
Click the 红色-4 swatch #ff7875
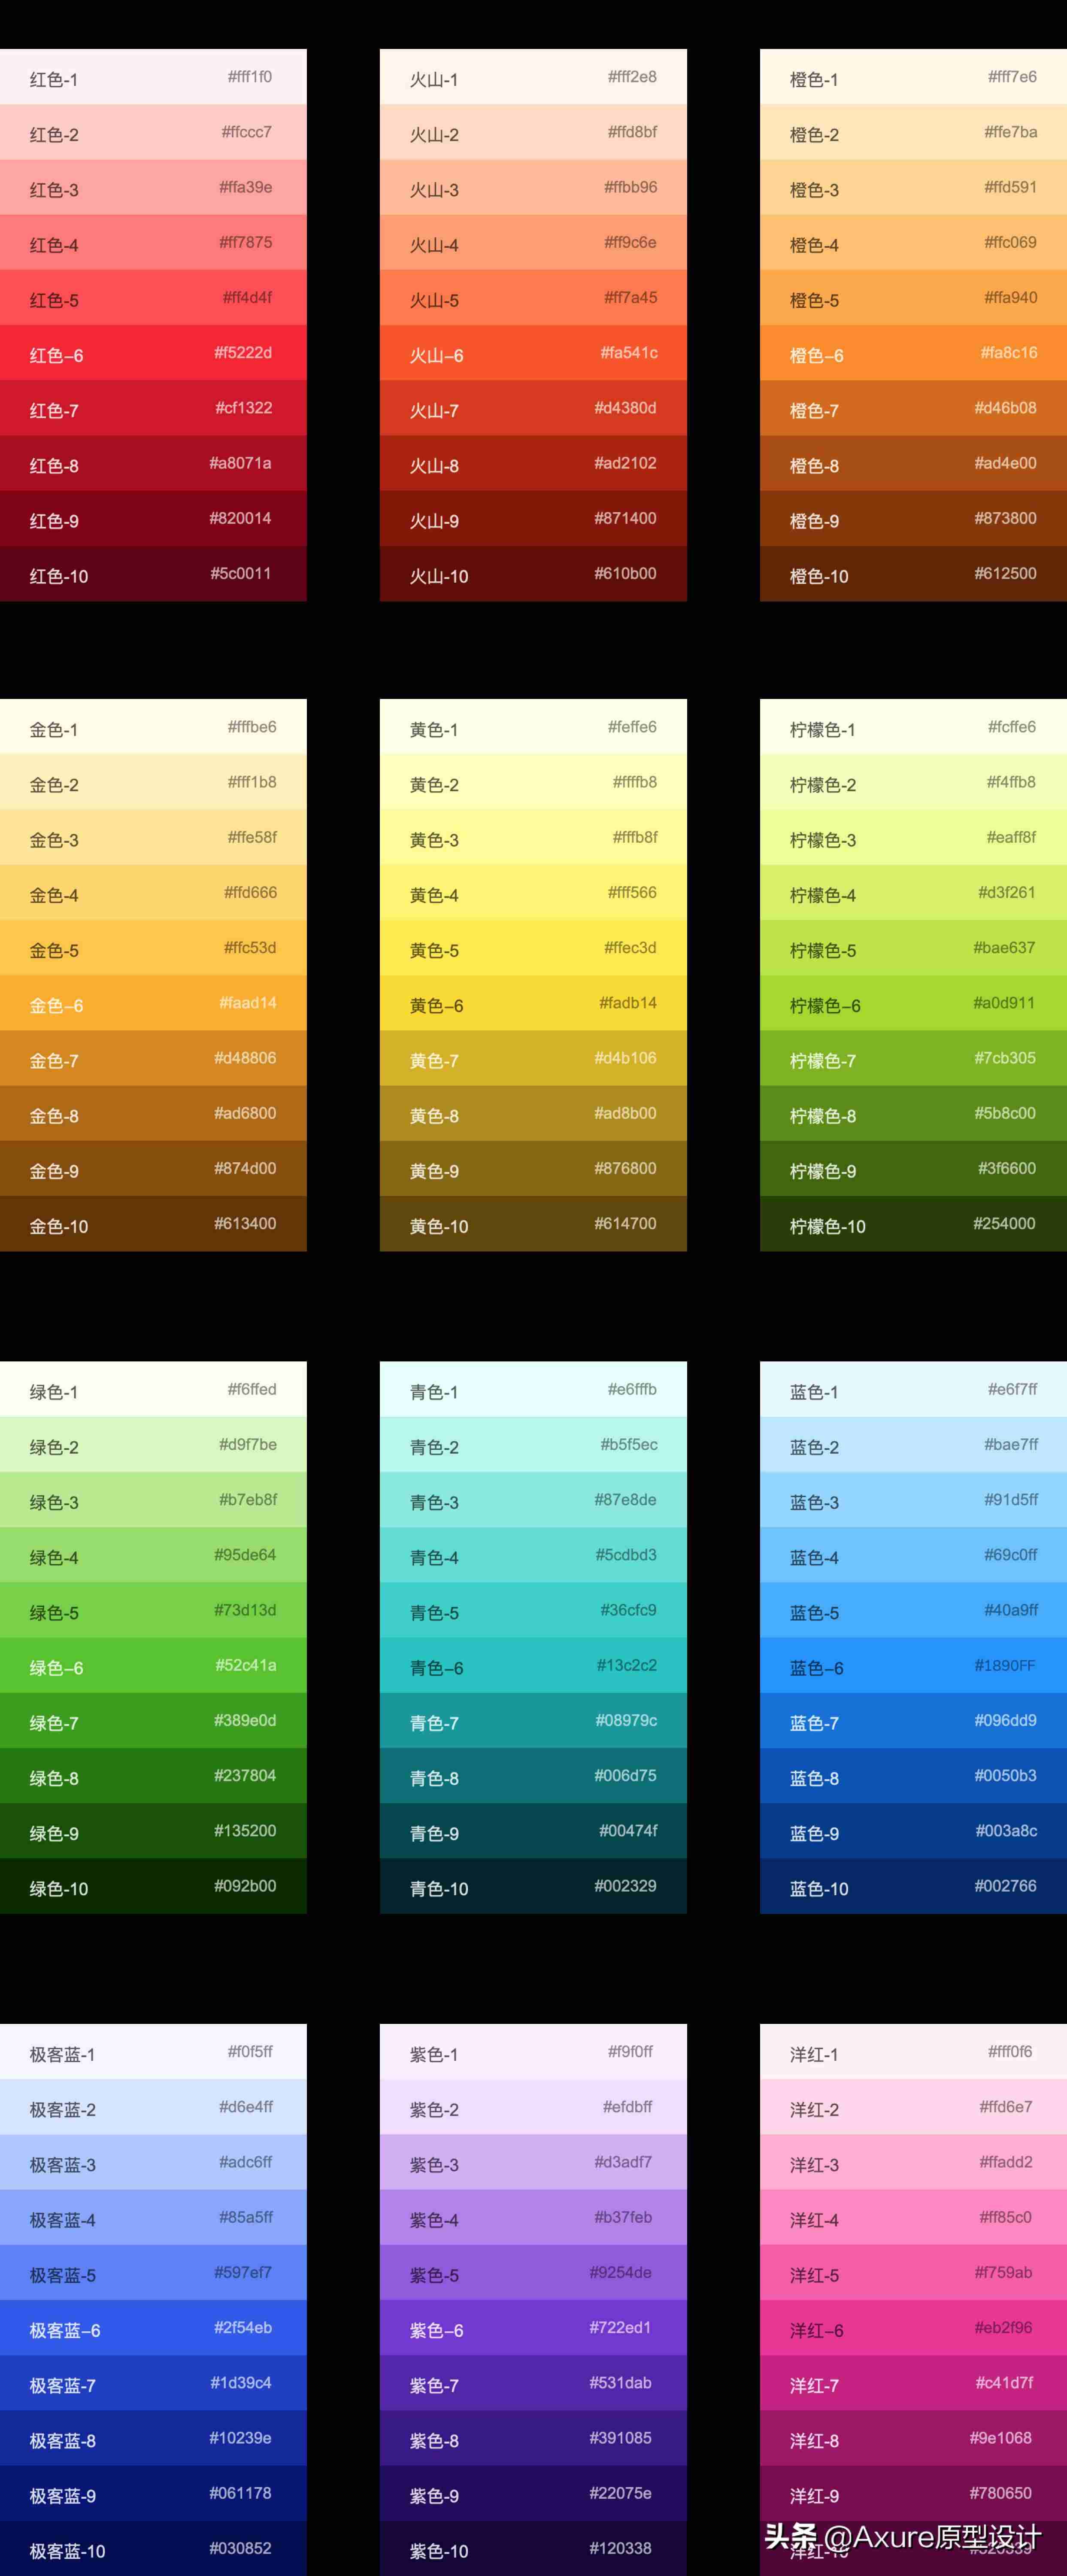[153, 243]
